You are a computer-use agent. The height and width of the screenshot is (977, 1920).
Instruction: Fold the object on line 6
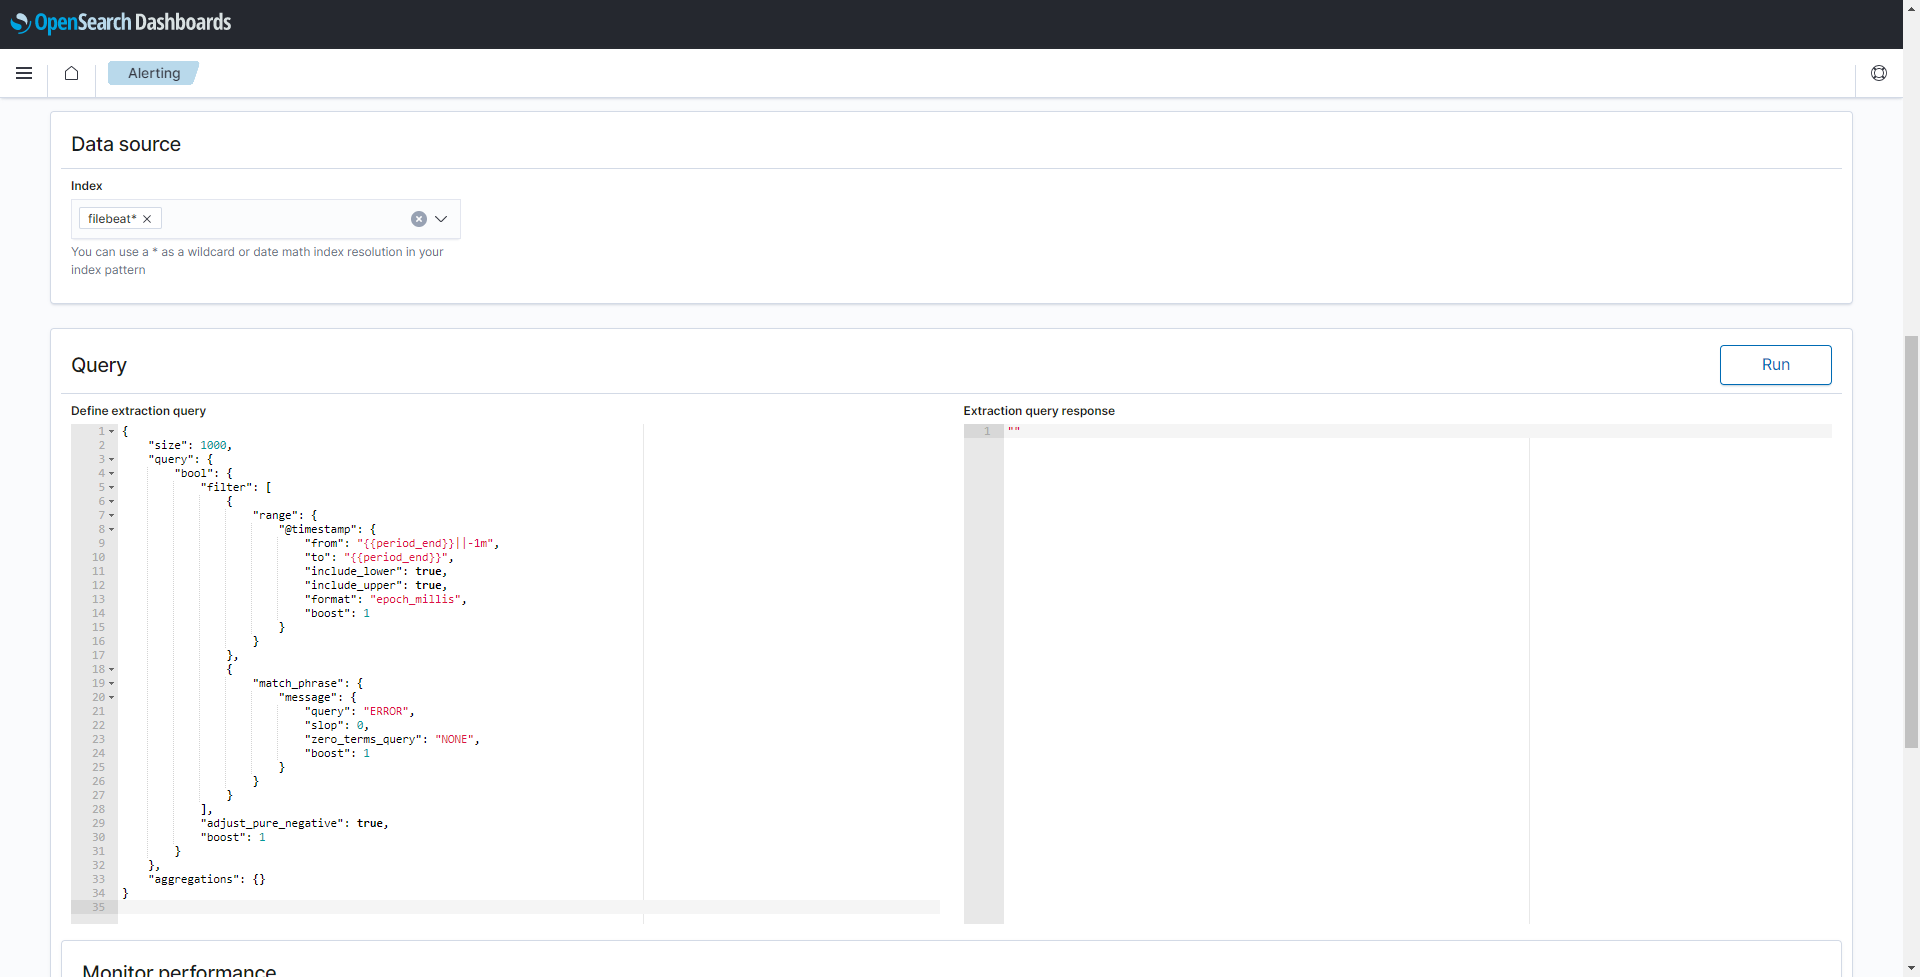click(111, 501)
